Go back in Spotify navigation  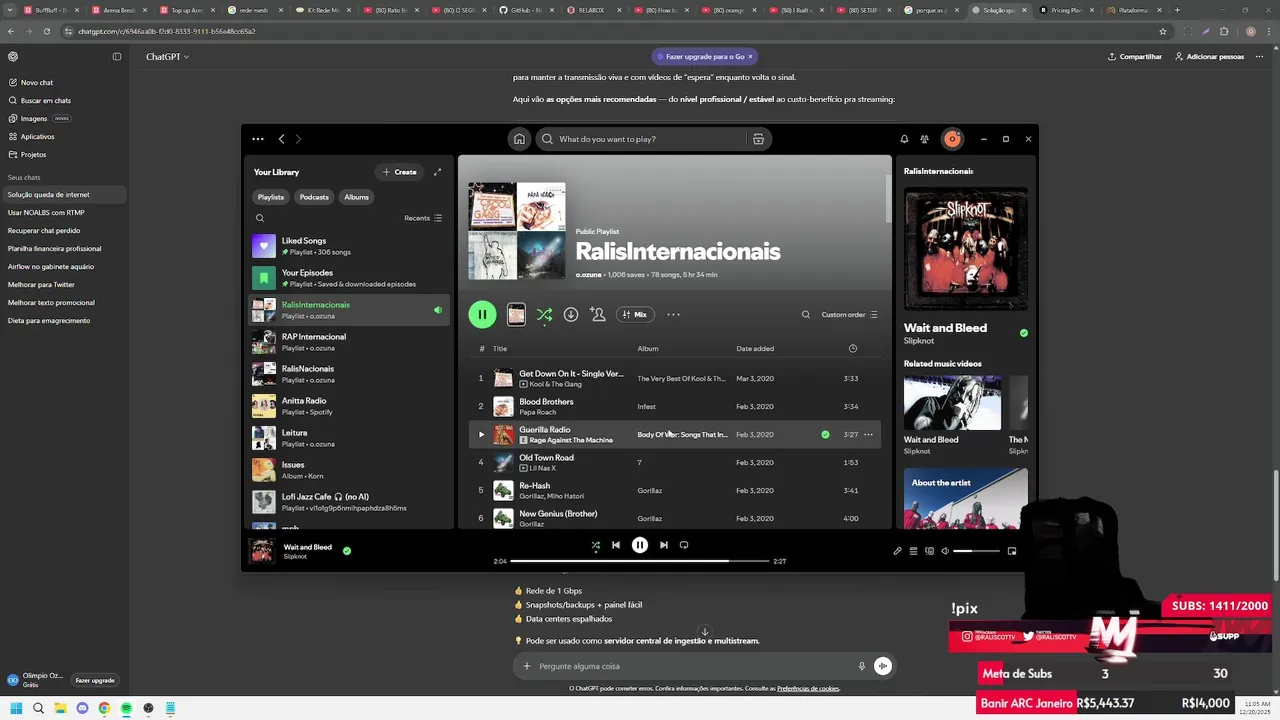282,139
